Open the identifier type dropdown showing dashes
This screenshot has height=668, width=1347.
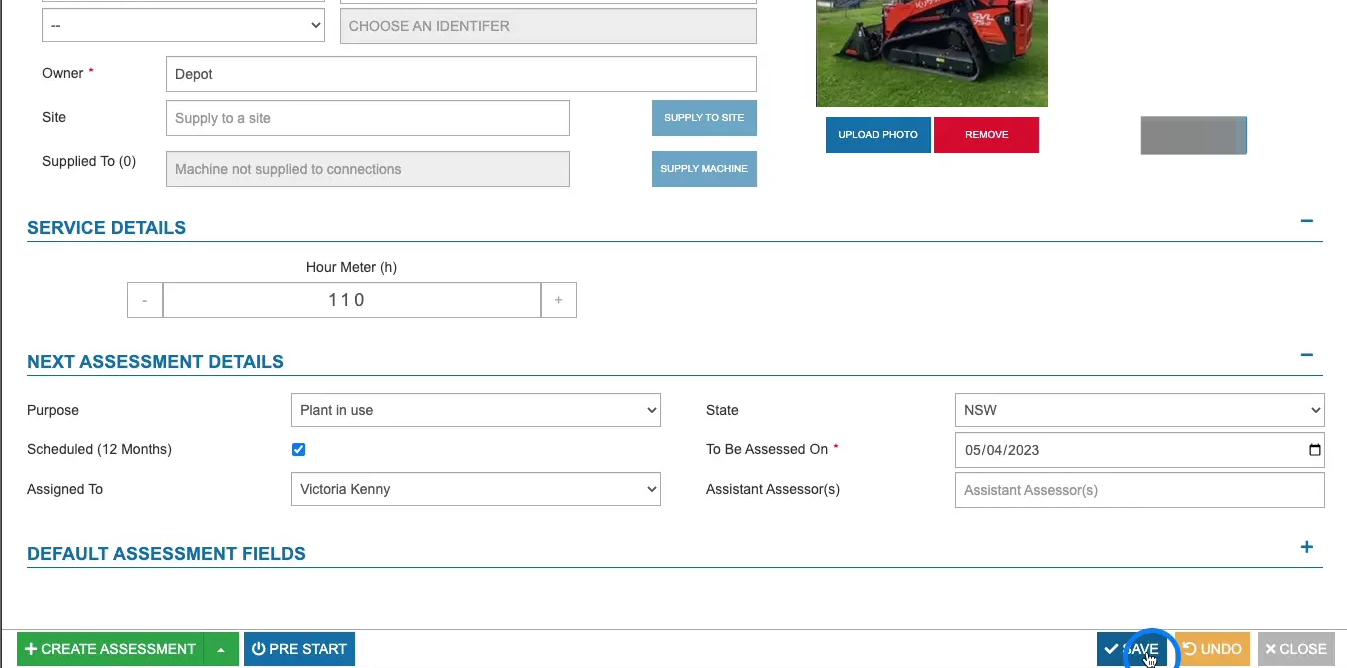pyautogui.click(x=183, y=26)
